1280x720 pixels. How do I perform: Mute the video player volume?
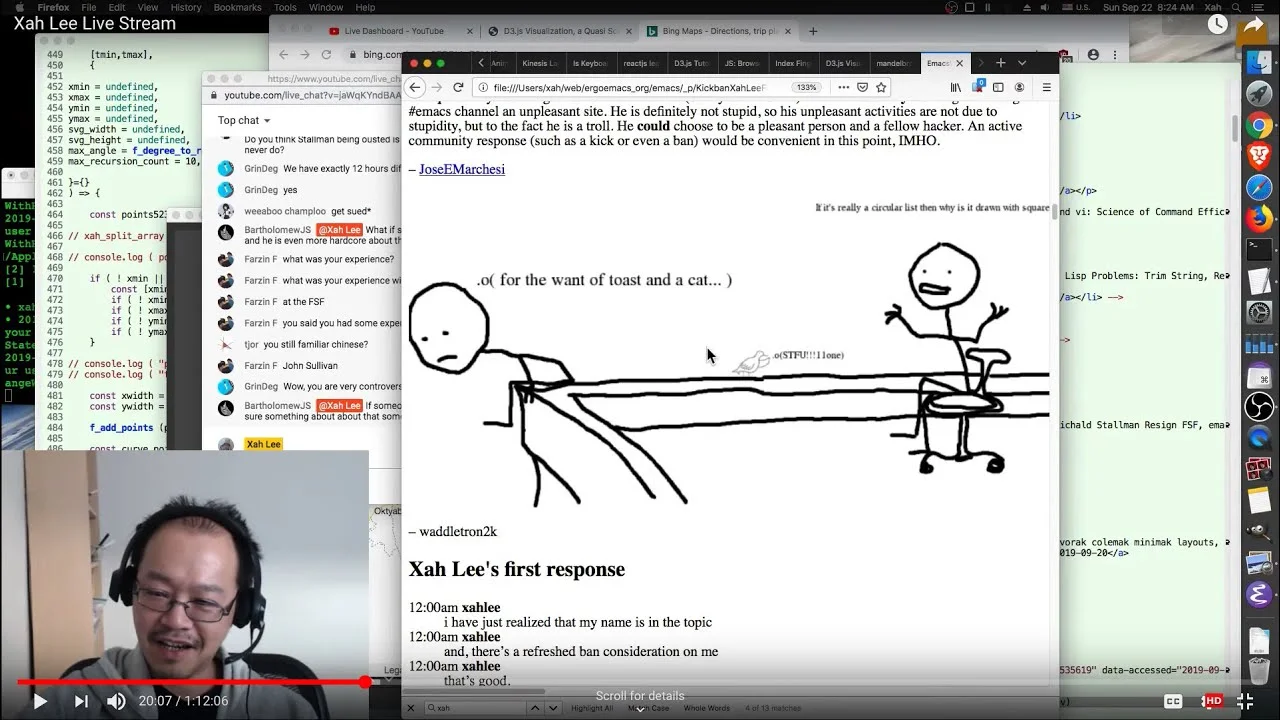(x=116, y=701)
